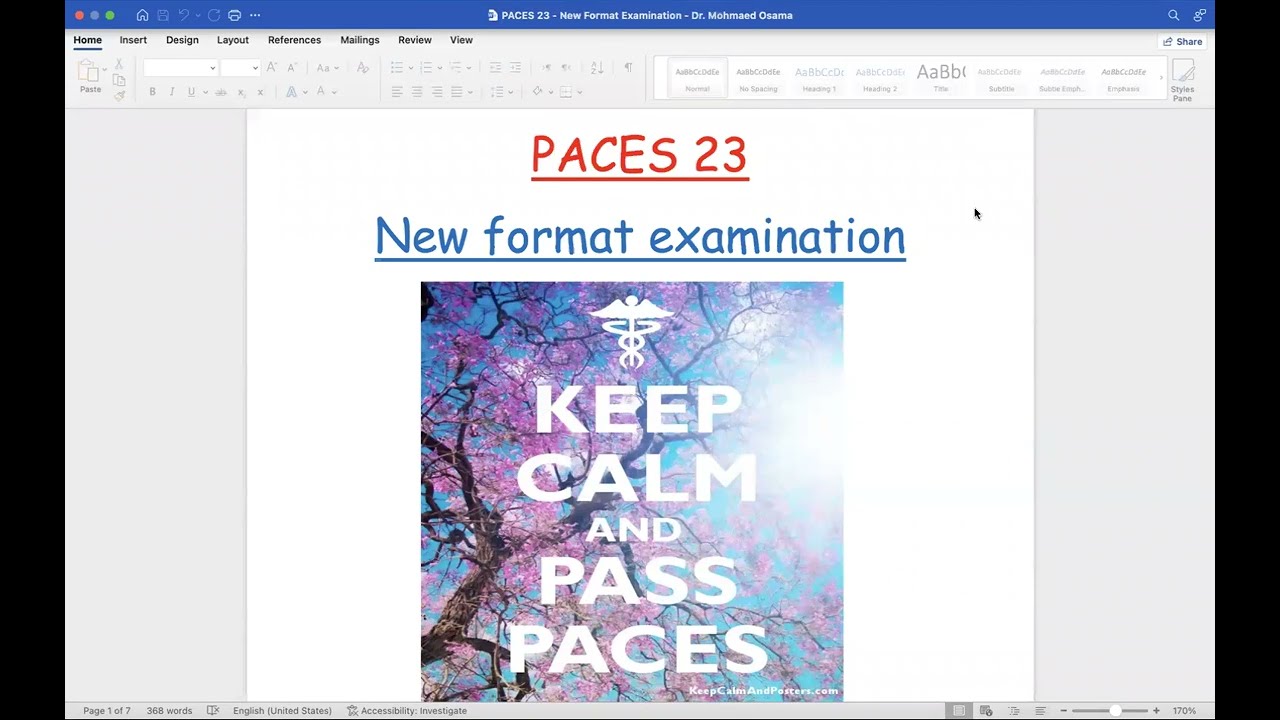Switch to the Layout tab
This screenshot has width=1280, height=720.
(233, 40)
